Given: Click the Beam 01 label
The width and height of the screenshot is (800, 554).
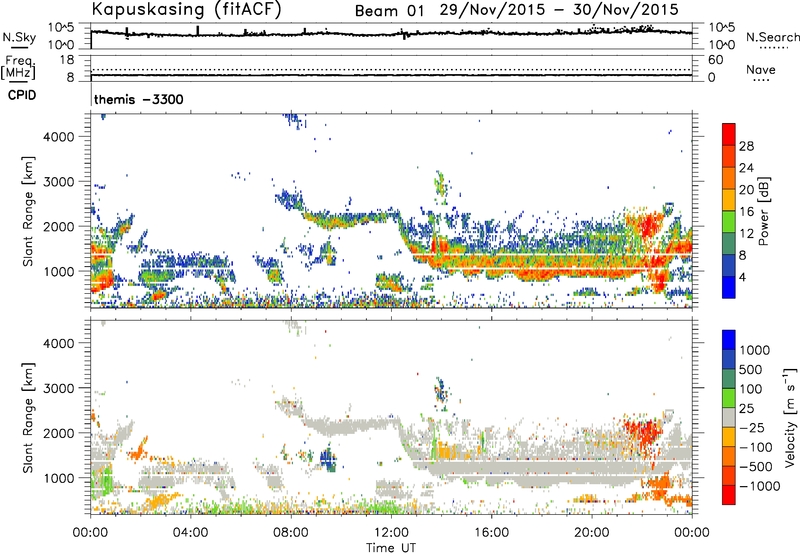Looking at the screenshot, I should (x=389, y=11).
